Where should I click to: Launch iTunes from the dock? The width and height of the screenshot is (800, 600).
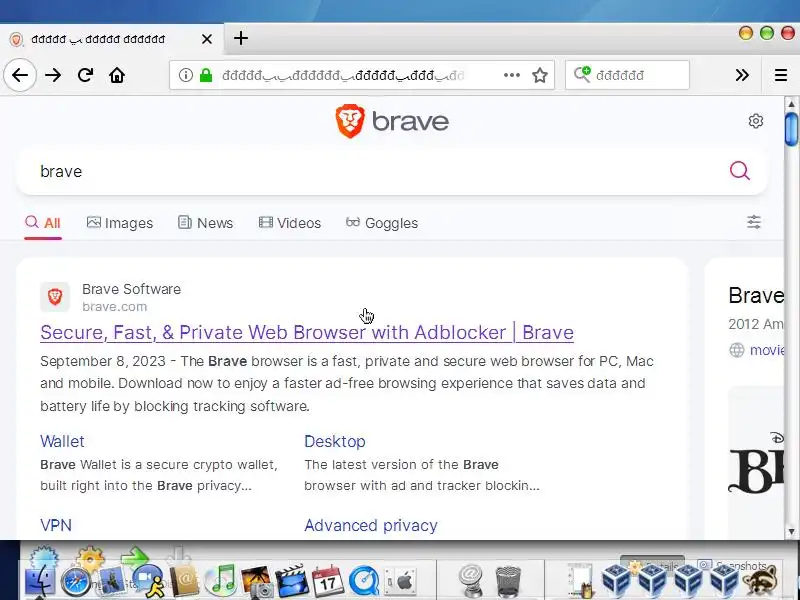pos(220,581)
